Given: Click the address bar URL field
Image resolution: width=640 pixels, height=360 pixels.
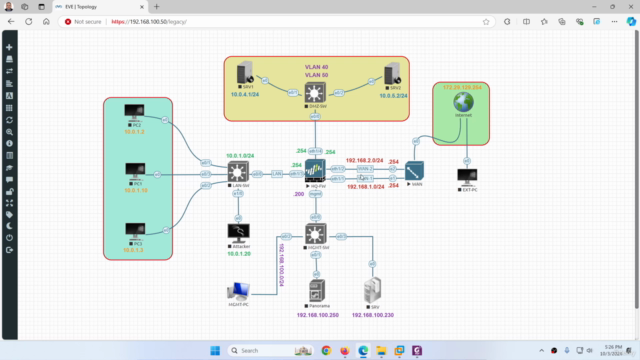Looking at the screenshot, I should click(x=278, y=22).
